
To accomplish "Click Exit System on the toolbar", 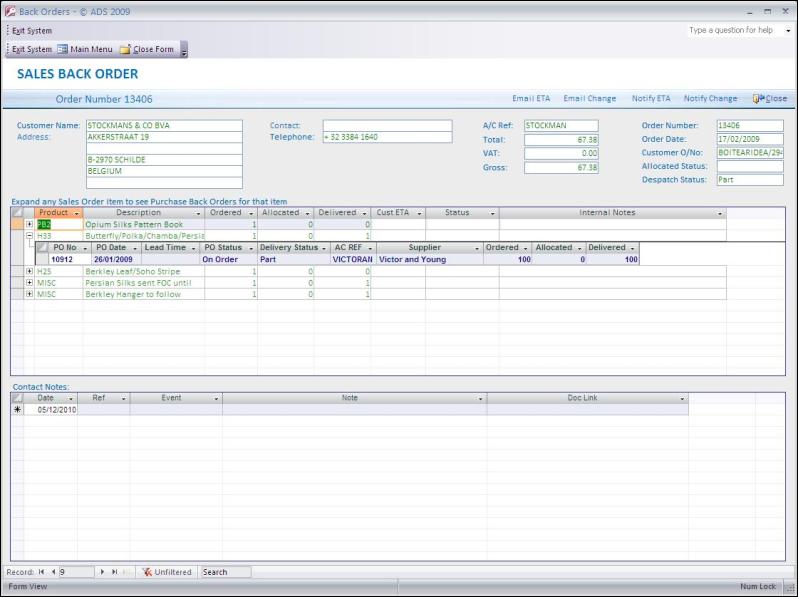I will pyautogui.click(x=32, y=49).
